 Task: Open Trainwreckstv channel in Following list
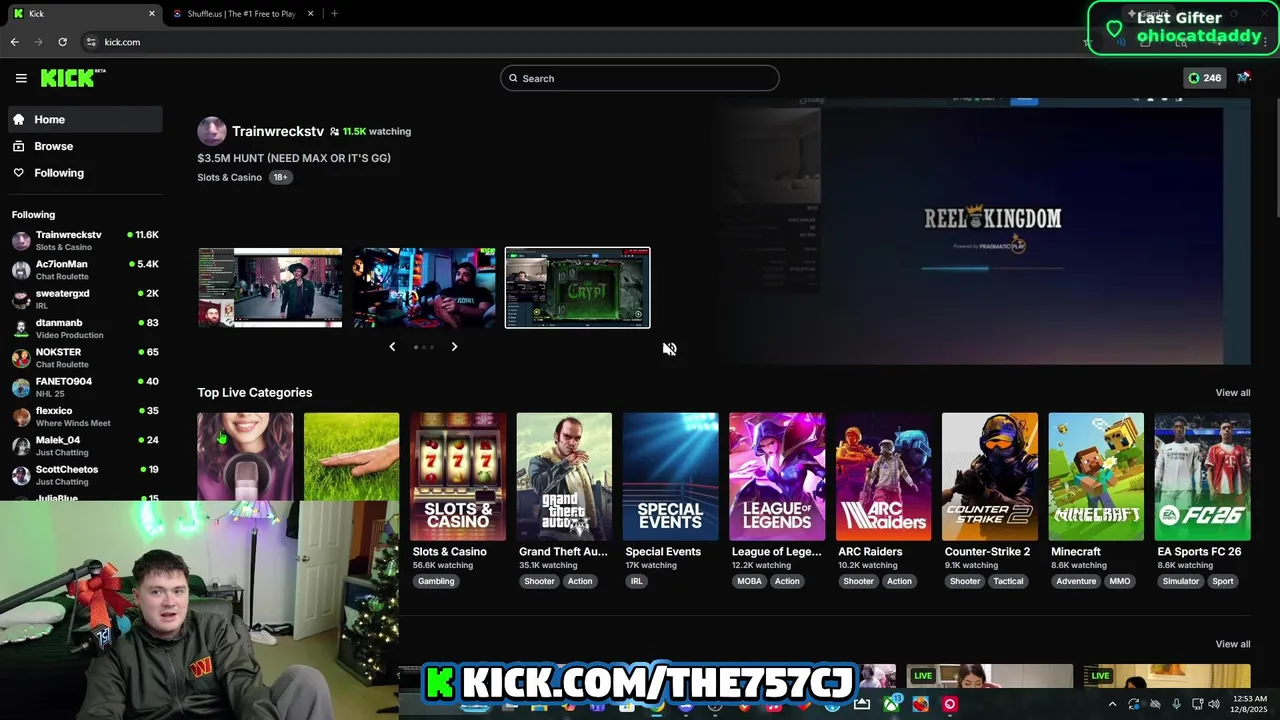pos(85,240)
